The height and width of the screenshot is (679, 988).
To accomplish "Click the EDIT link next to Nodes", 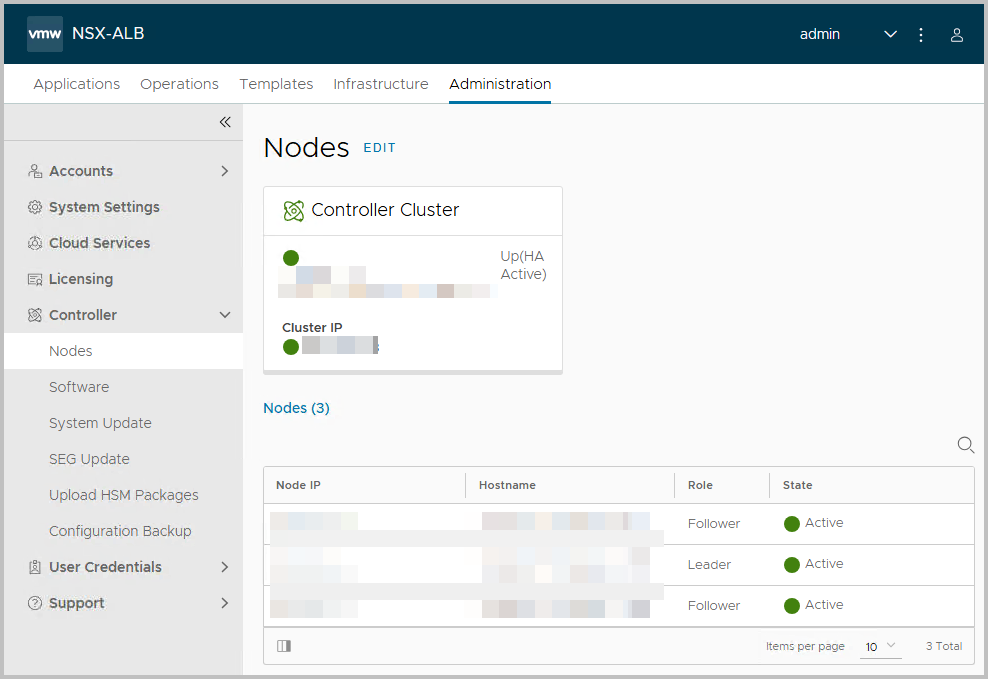I will (379, 148).
